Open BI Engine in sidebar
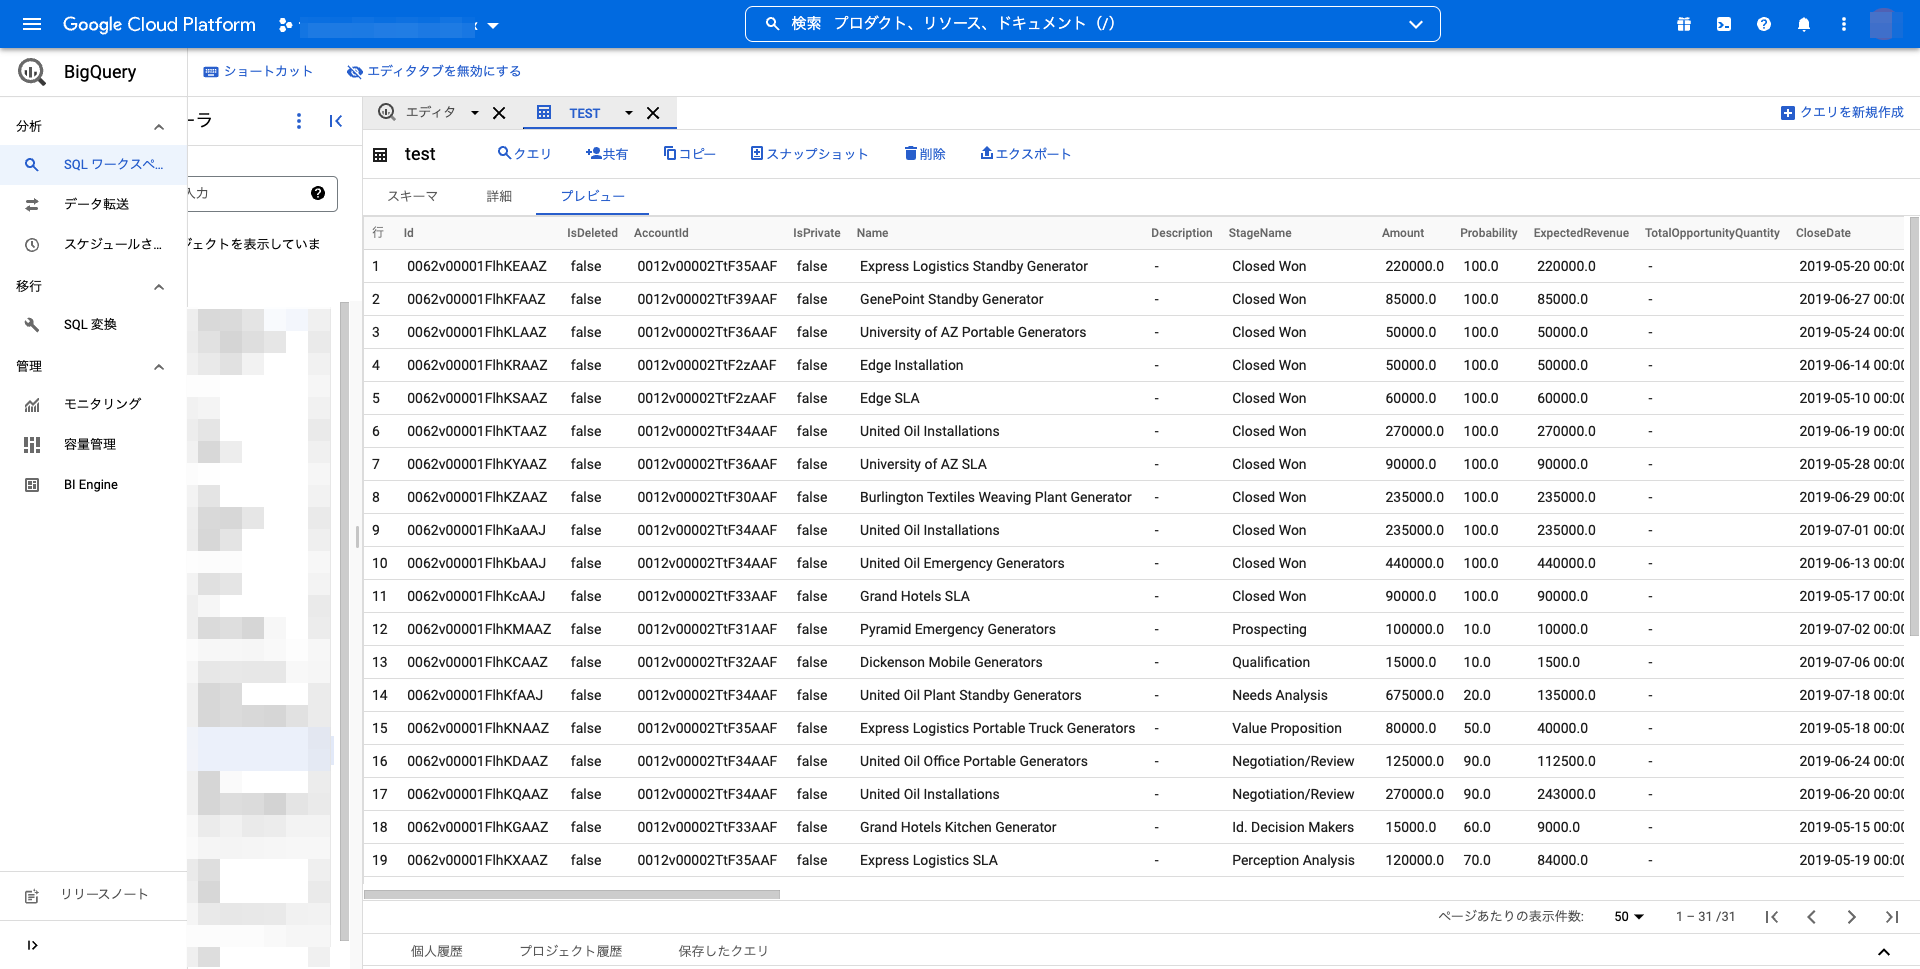 pos(93,484)
